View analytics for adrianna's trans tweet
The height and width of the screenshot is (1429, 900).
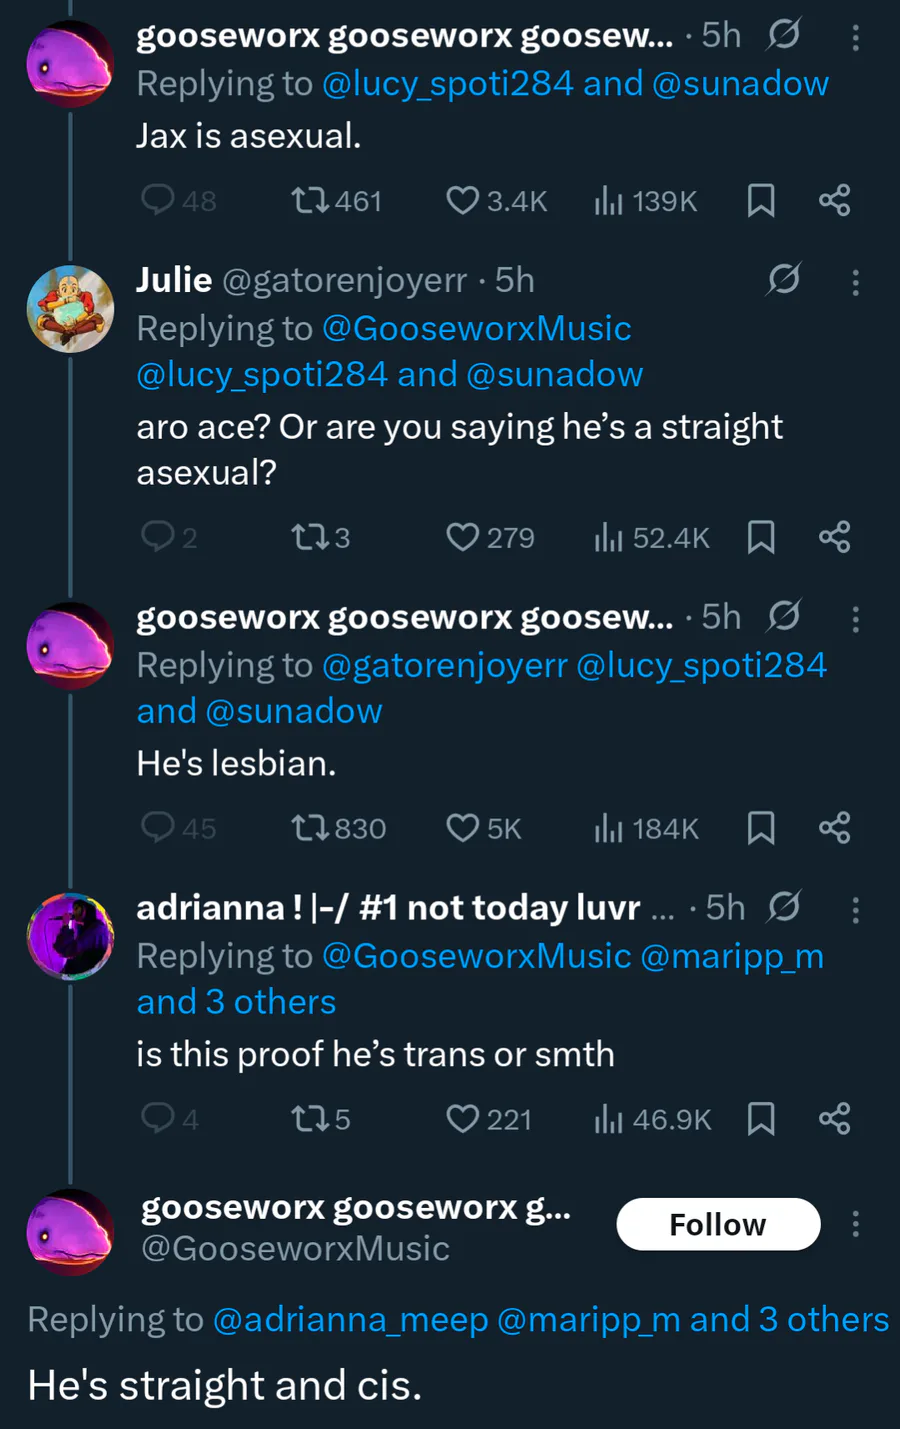coord(608,1119)
